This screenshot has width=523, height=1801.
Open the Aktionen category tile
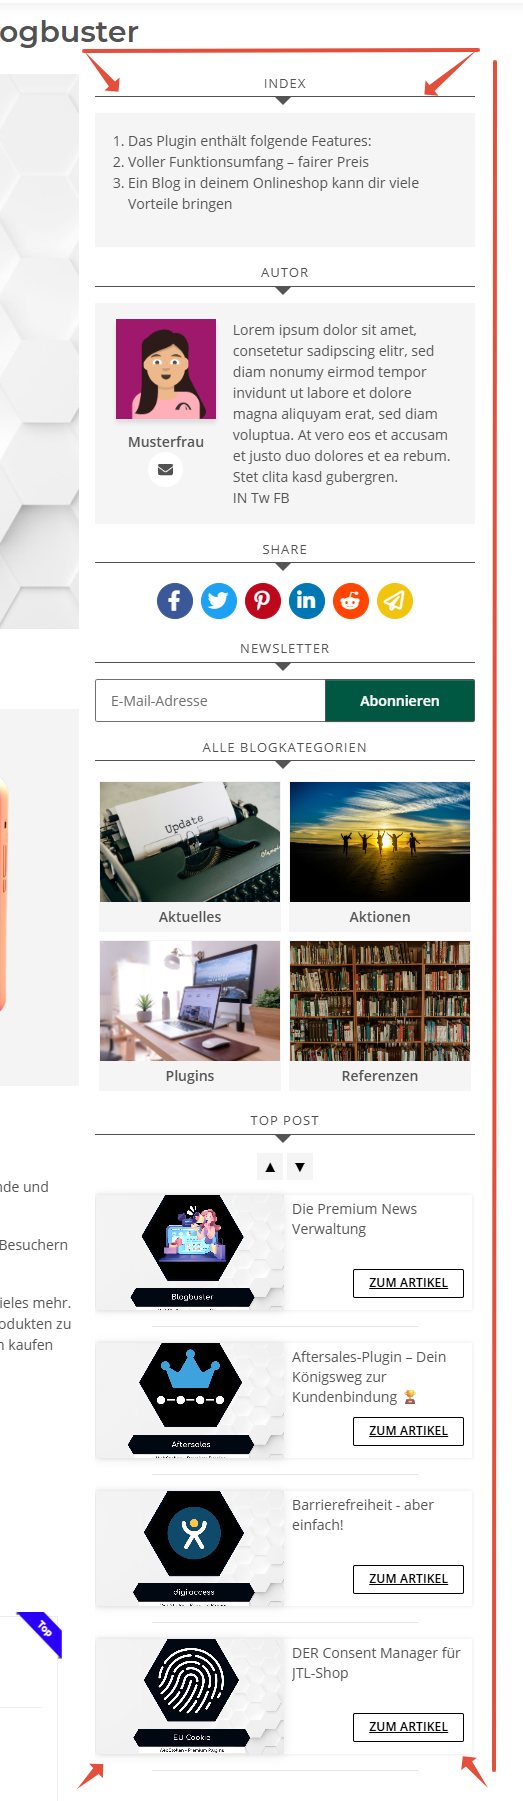(x=380, y=857)
